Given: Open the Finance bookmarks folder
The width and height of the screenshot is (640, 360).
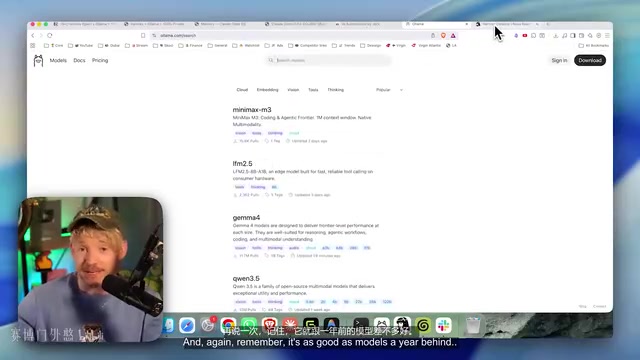Looking at the screenshot, I should [190, 45].
